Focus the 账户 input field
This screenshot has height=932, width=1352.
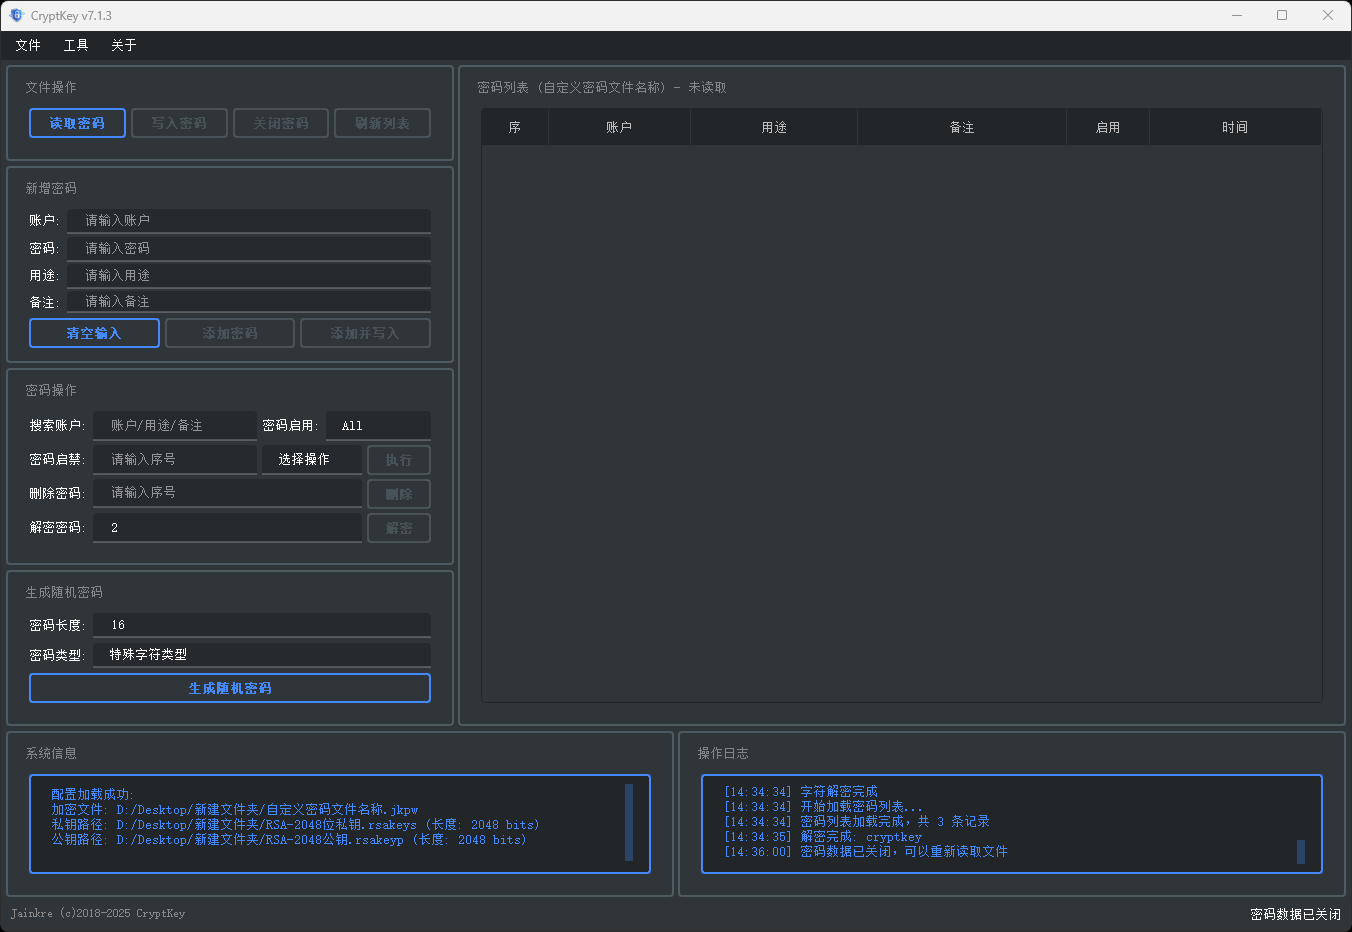point(248,221)
